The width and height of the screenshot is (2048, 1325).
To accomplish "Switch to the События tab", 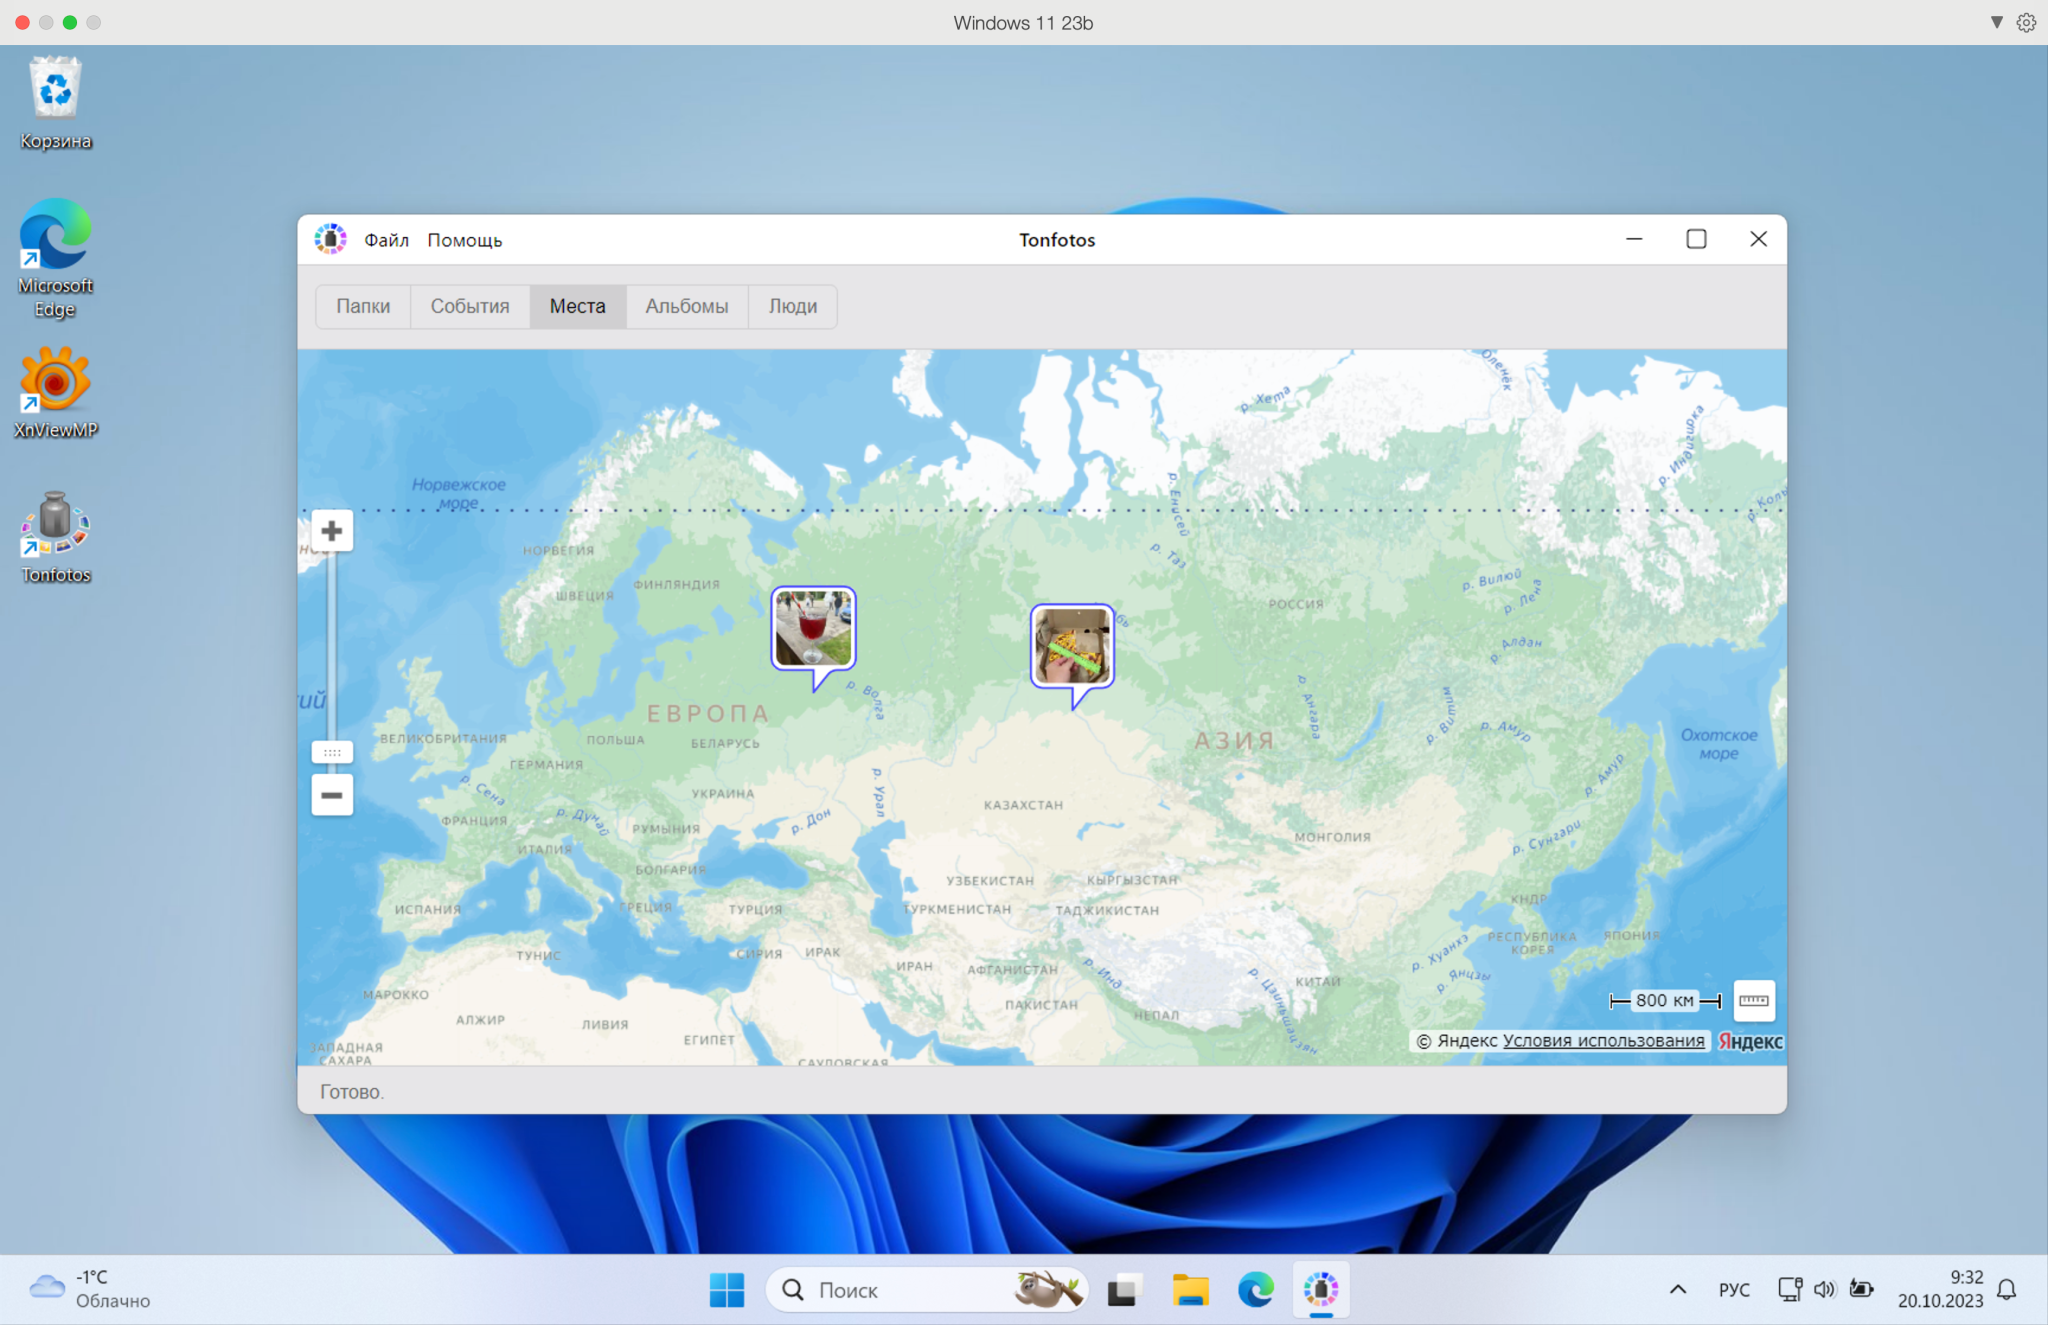I will 470,306.
